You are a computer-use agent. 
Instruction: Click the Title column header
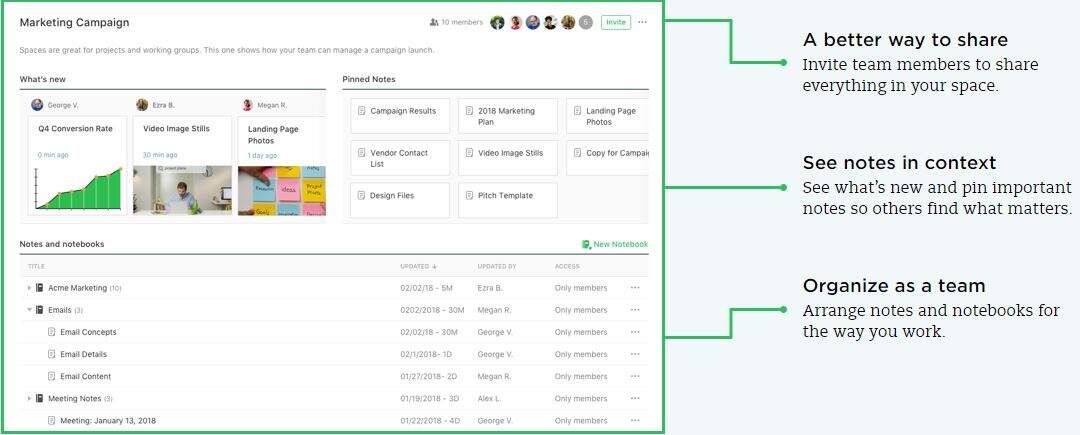point(36,267)
